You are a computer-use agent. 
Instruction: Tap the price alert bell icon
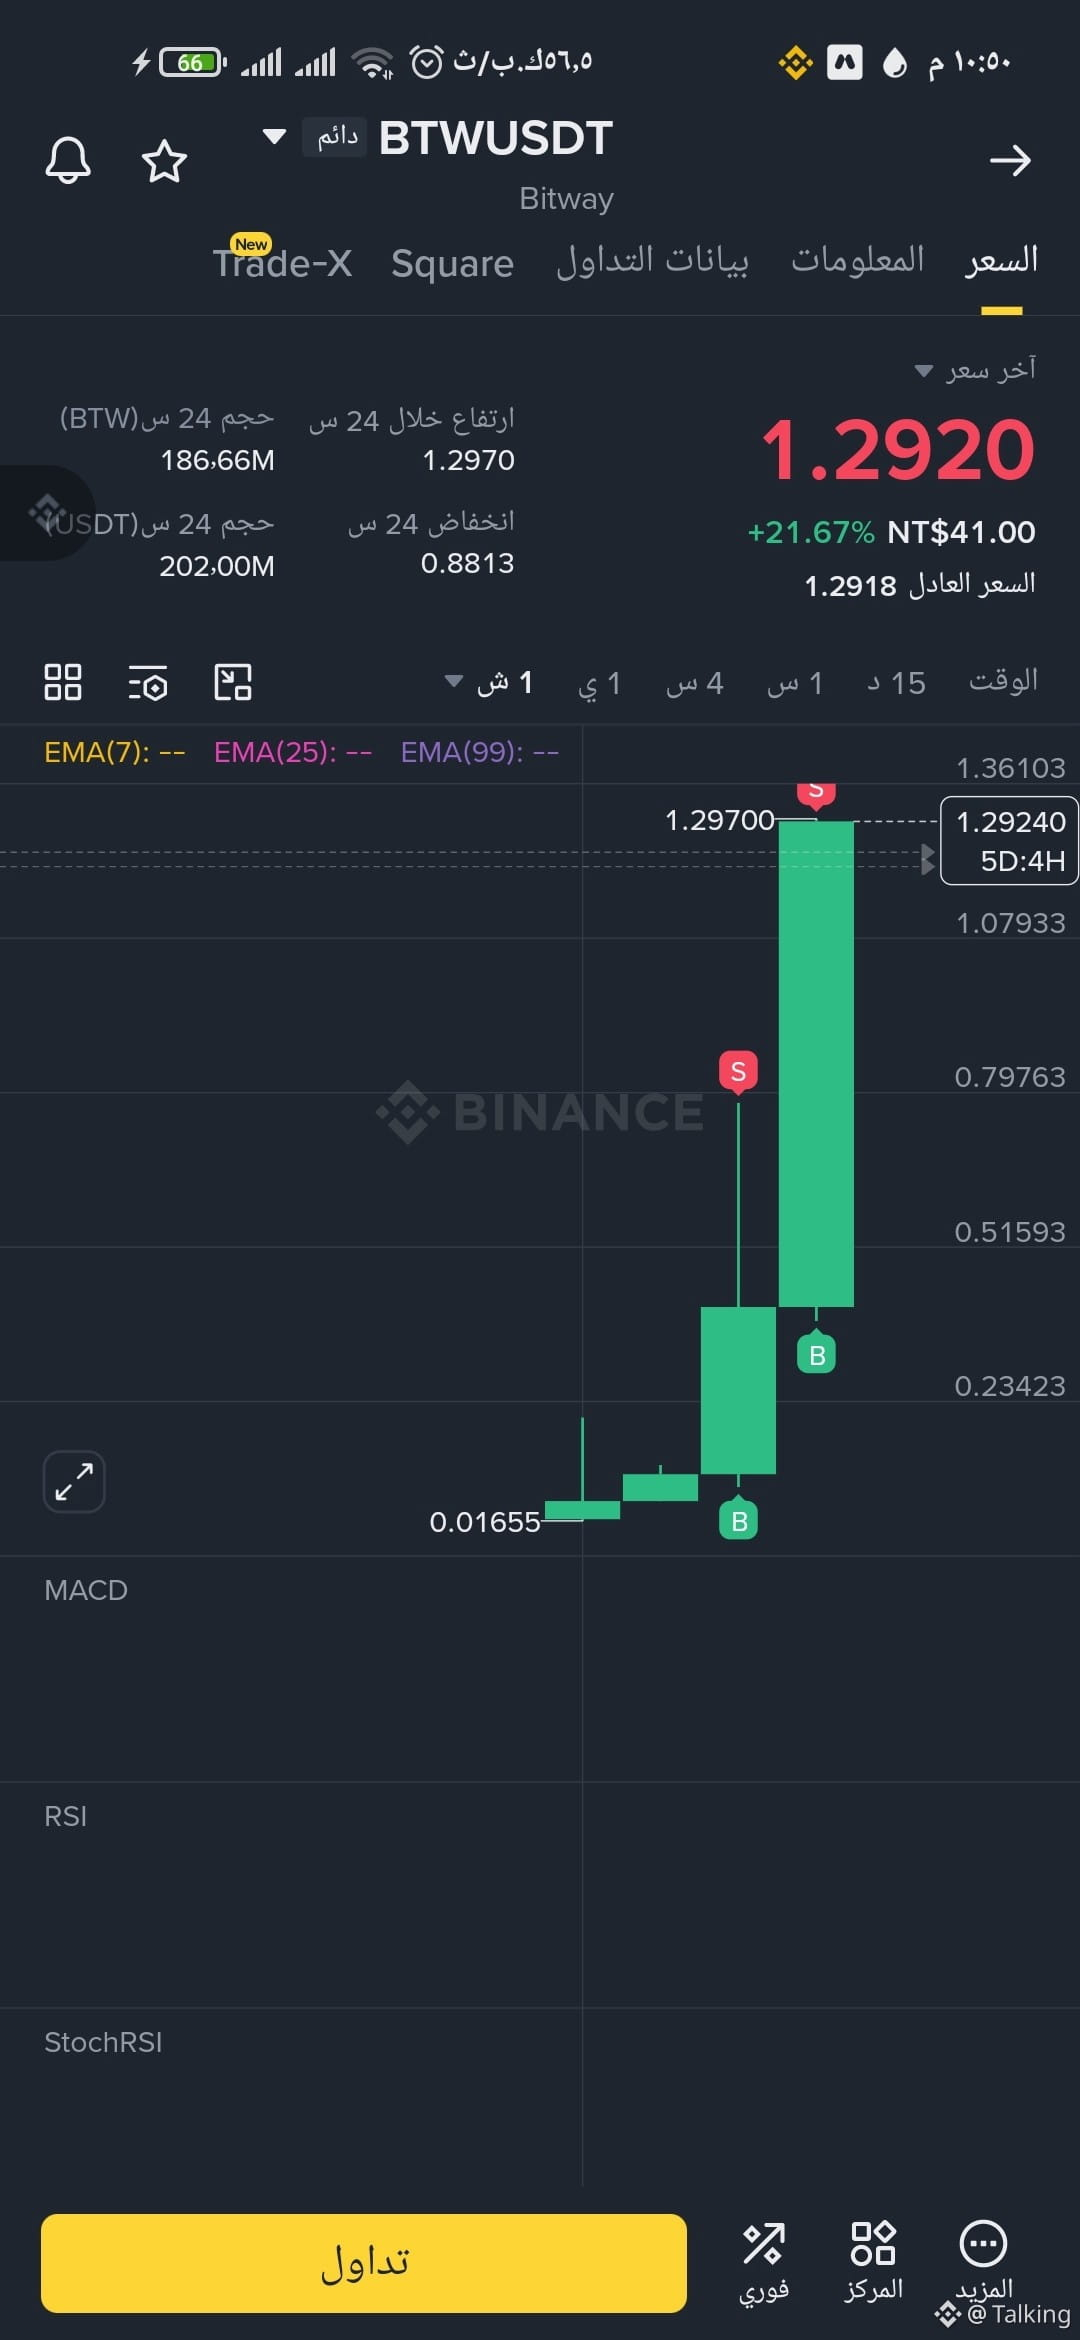[68, 160]
